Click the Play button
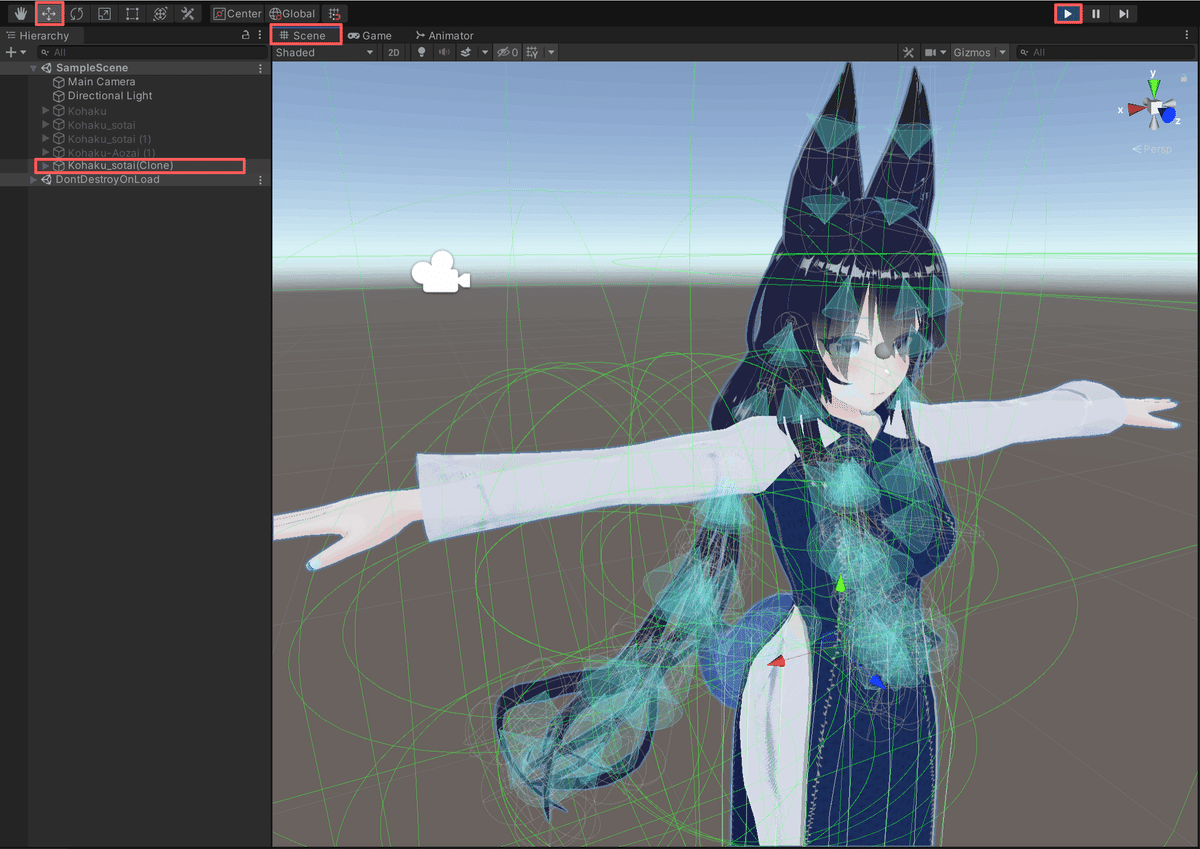The width and height of the screenshot is (1200, 849). 1069,14
